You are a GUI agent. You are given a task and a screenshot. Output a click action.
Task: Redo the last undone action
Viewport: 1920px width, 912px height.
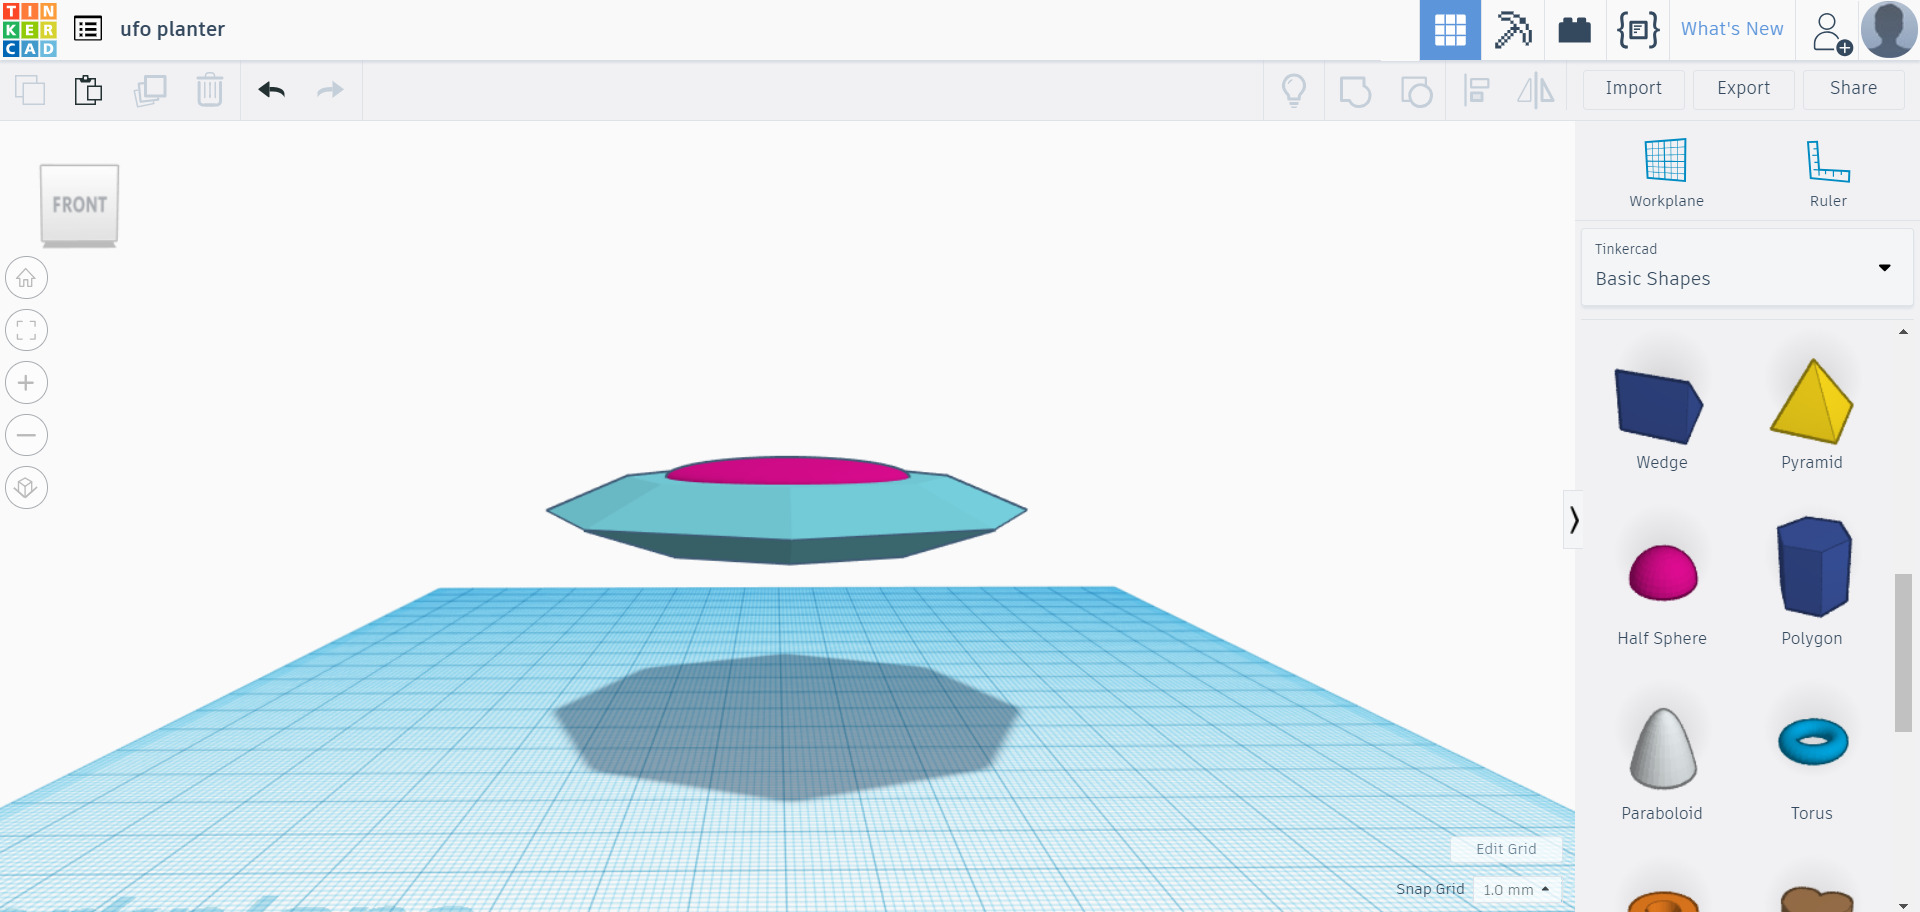(330, 90)
